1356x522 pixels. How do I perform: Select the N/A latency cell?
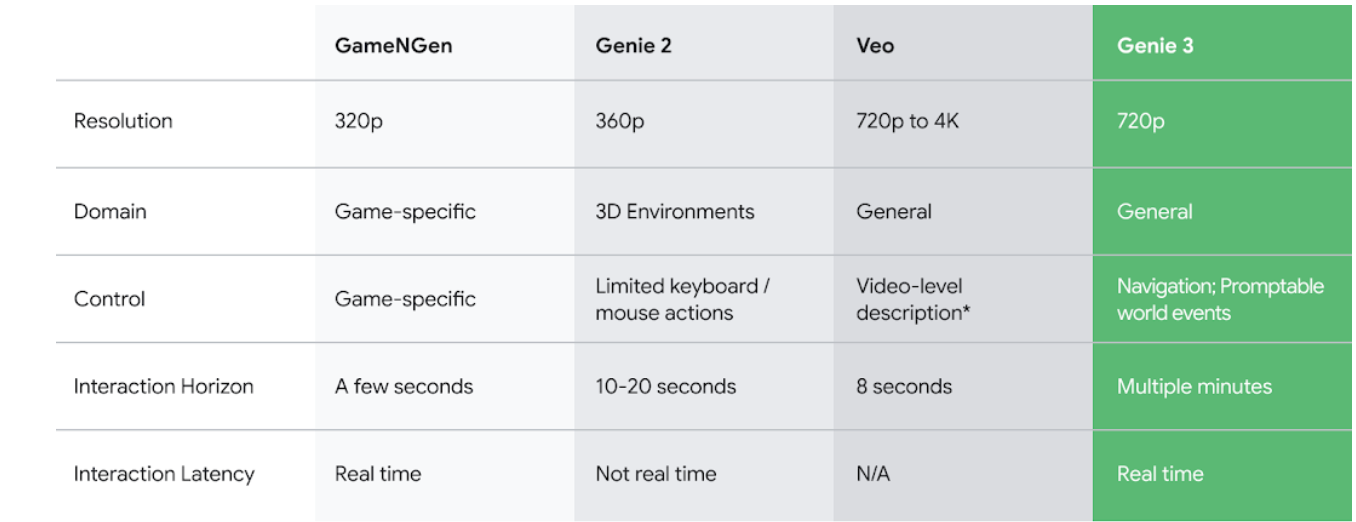[x=873, y=474]
